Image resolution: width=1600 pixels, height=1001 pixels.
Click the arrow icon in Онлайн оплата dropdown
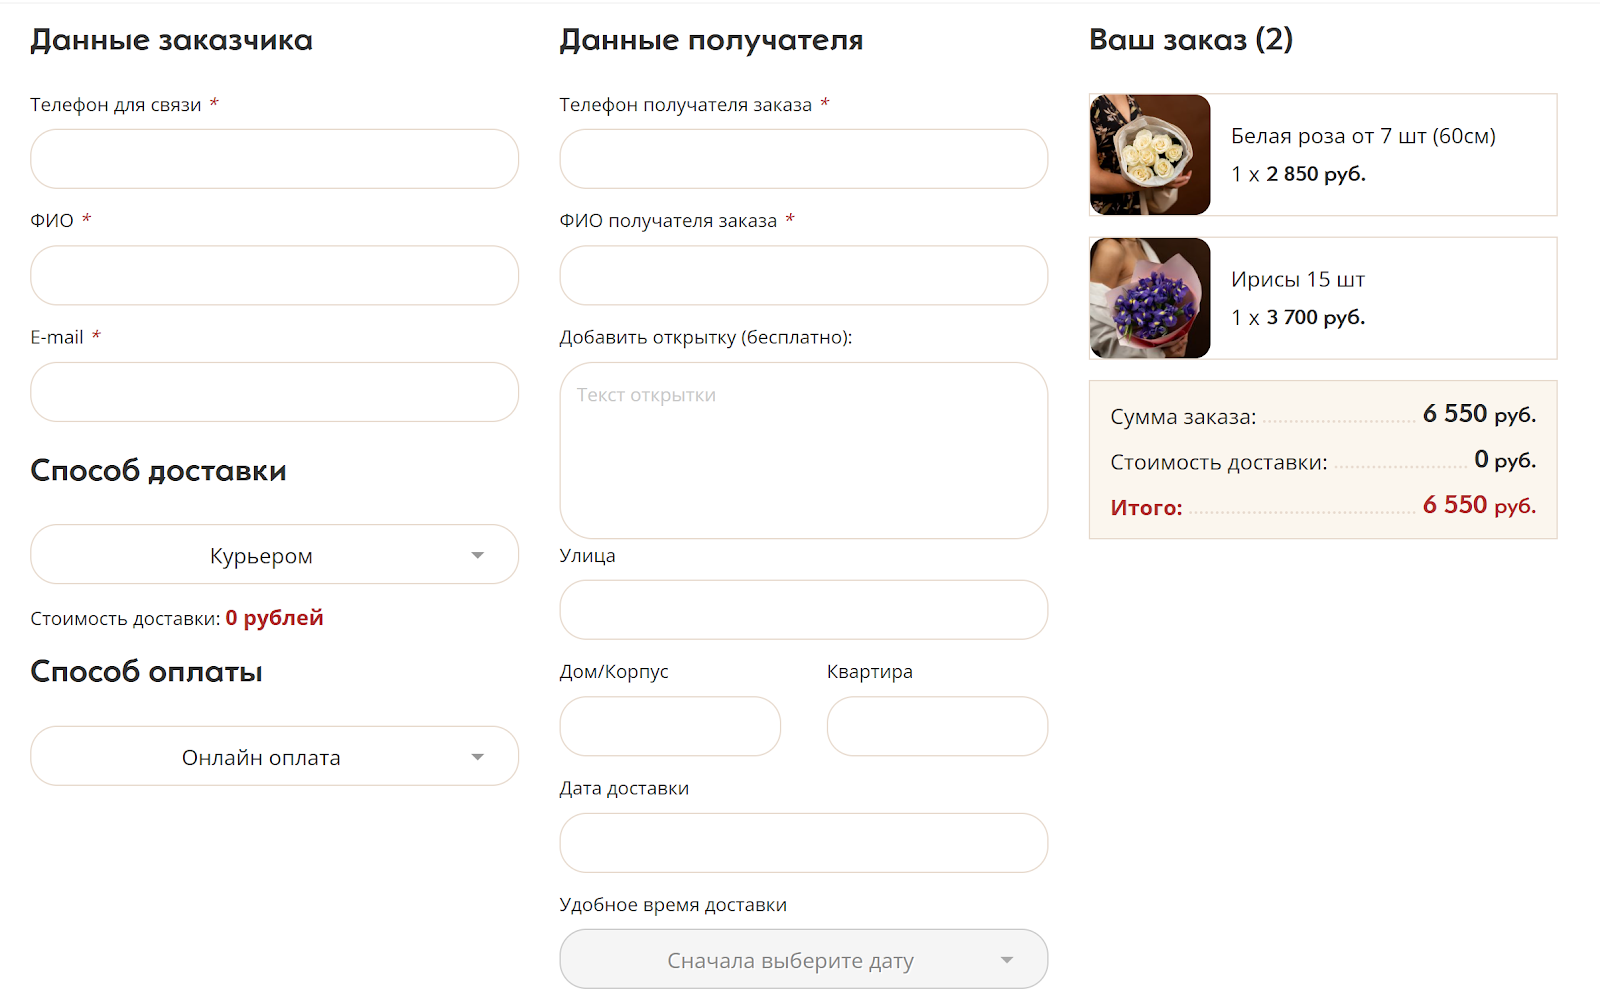478,757
